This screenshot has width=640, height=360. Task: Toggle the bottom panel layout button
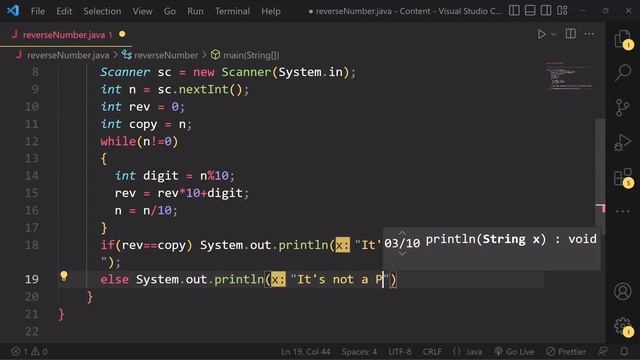click(x=530, y=11)
